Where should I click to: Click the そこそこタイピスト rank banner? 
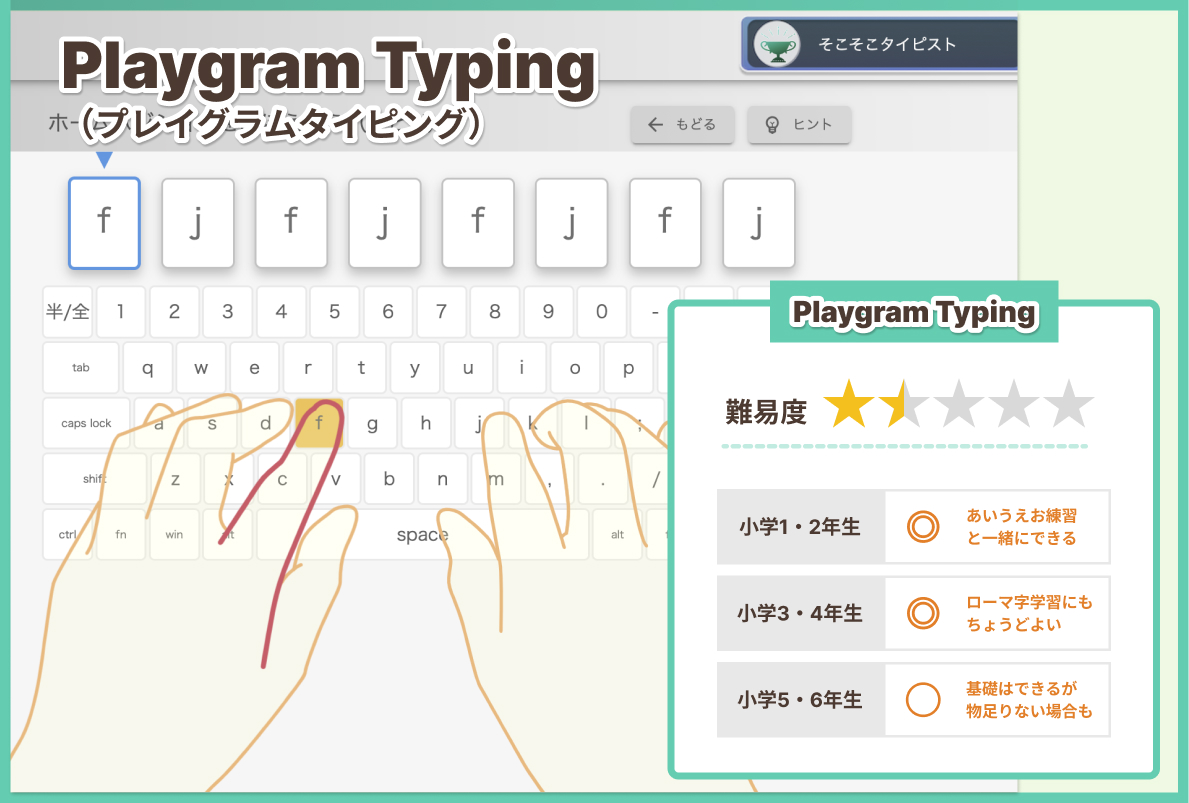point(881,45)
